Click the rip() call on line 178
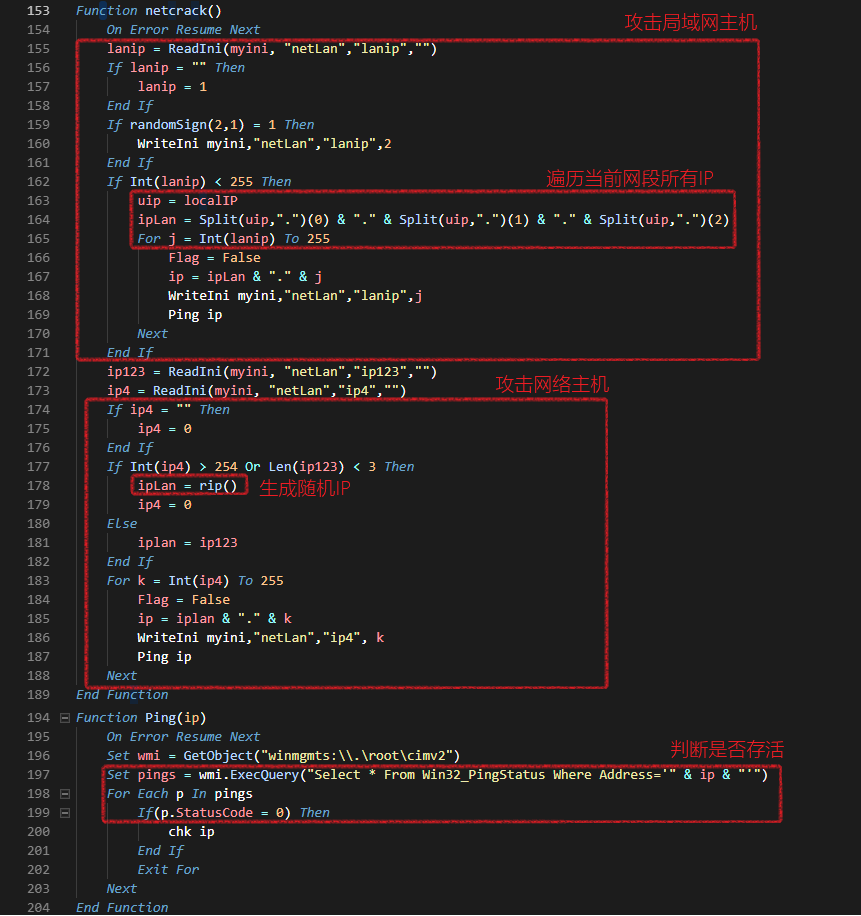This screenshot has width=861, height=916. tap(216, 485)
